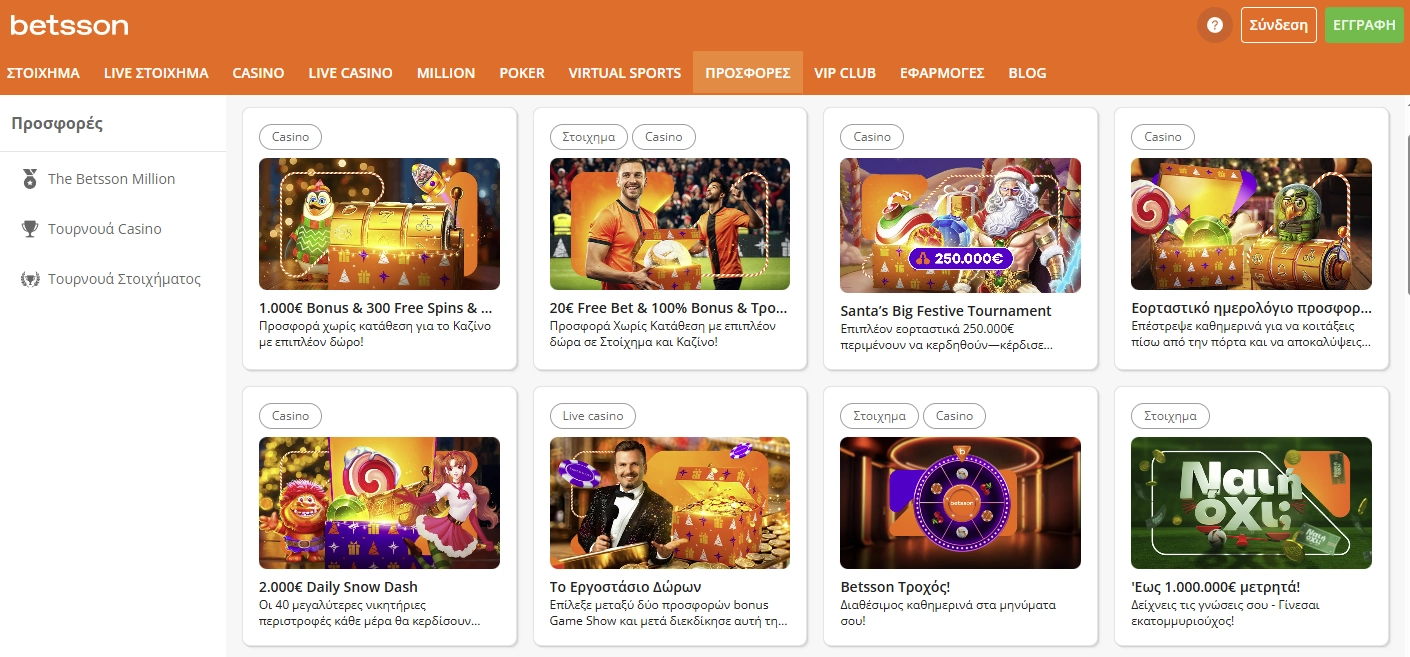Click the Betsson logo
The image size is (1410, 657).
68,26
